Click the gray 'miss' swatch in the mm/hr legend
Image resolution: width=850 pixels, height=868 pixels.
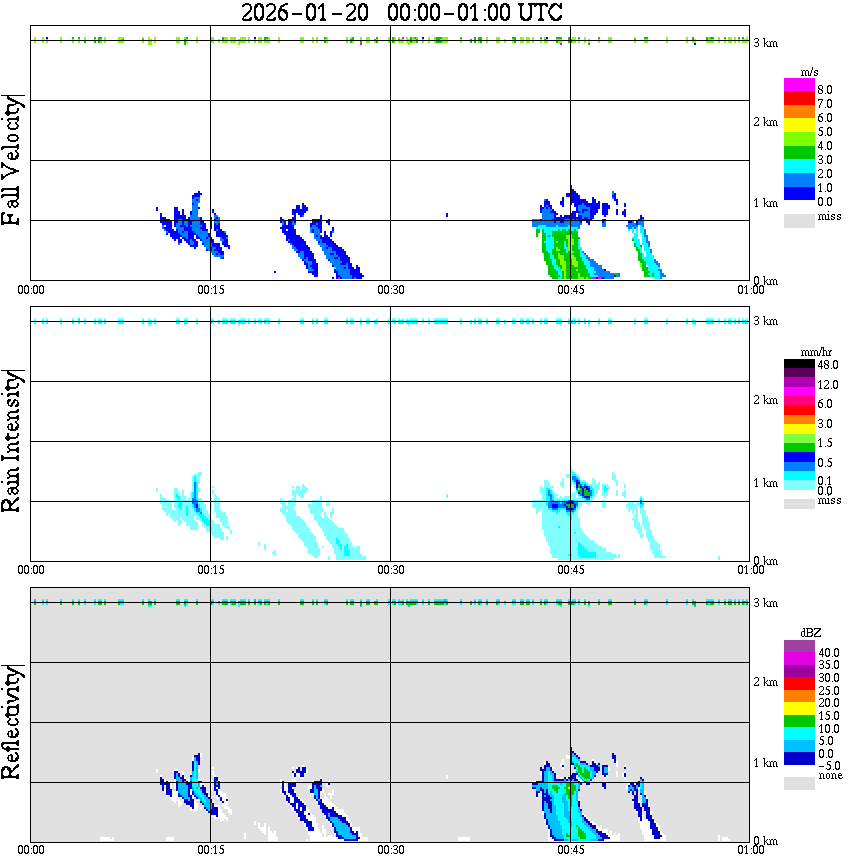click(x=799, y=504)
